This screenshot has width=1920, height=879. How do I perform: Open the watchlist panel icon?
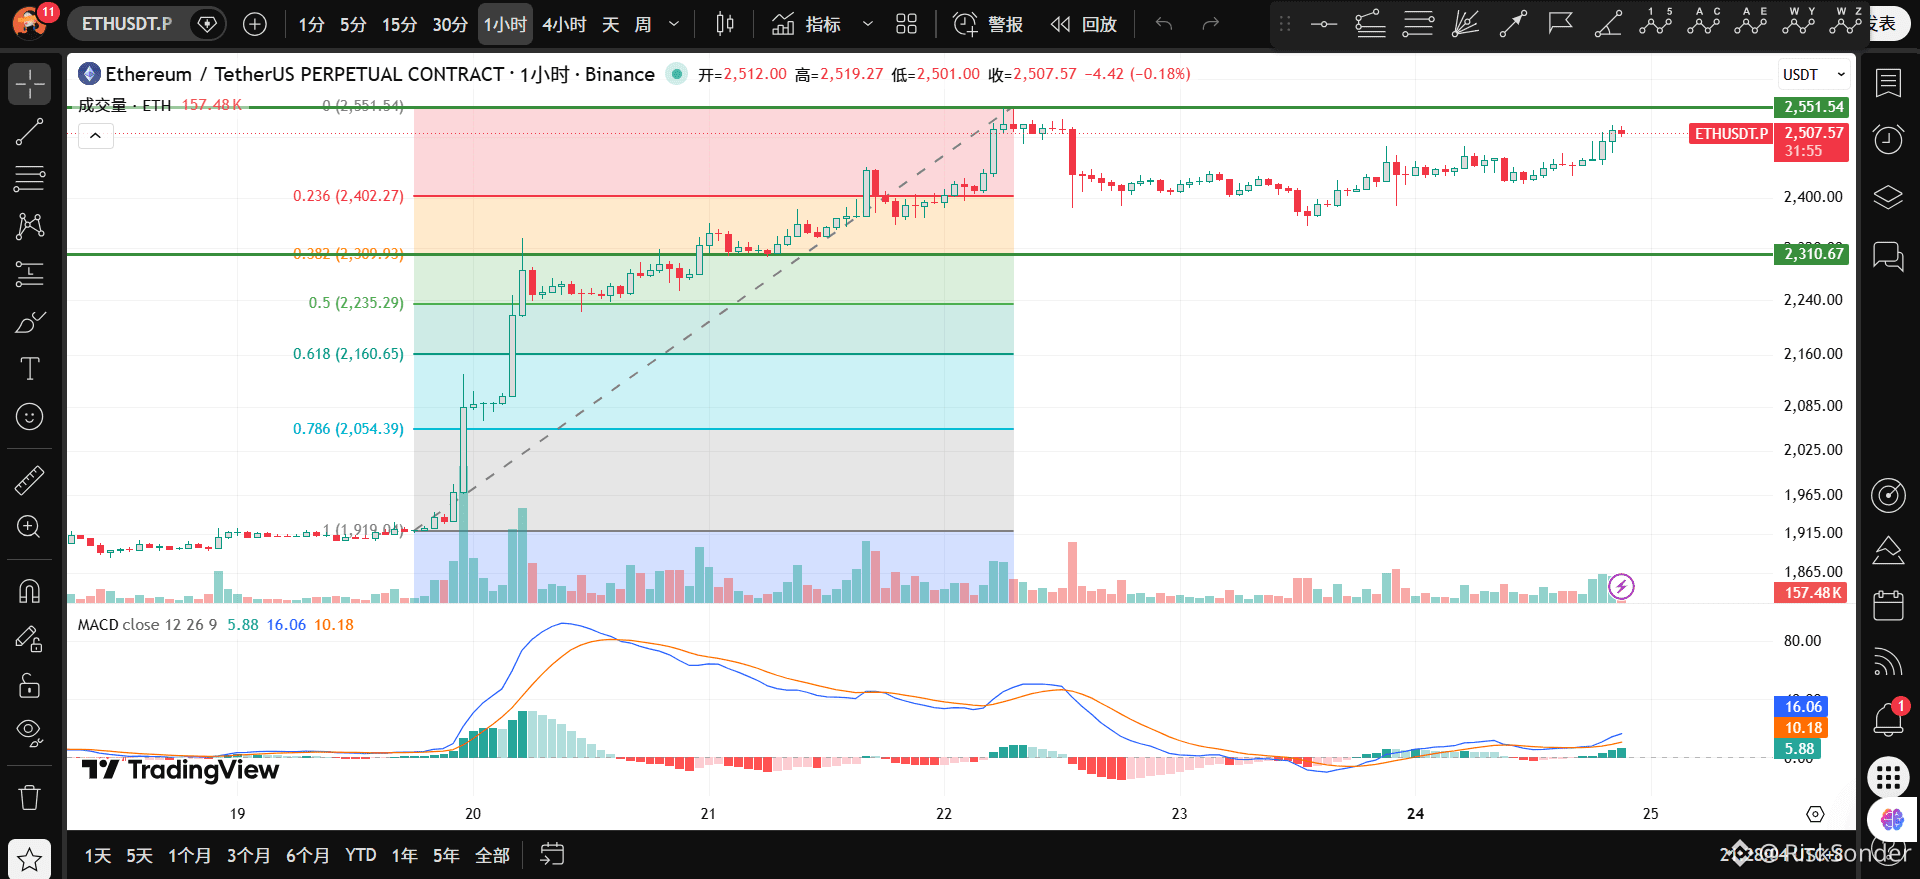[x=1888, y=84]
